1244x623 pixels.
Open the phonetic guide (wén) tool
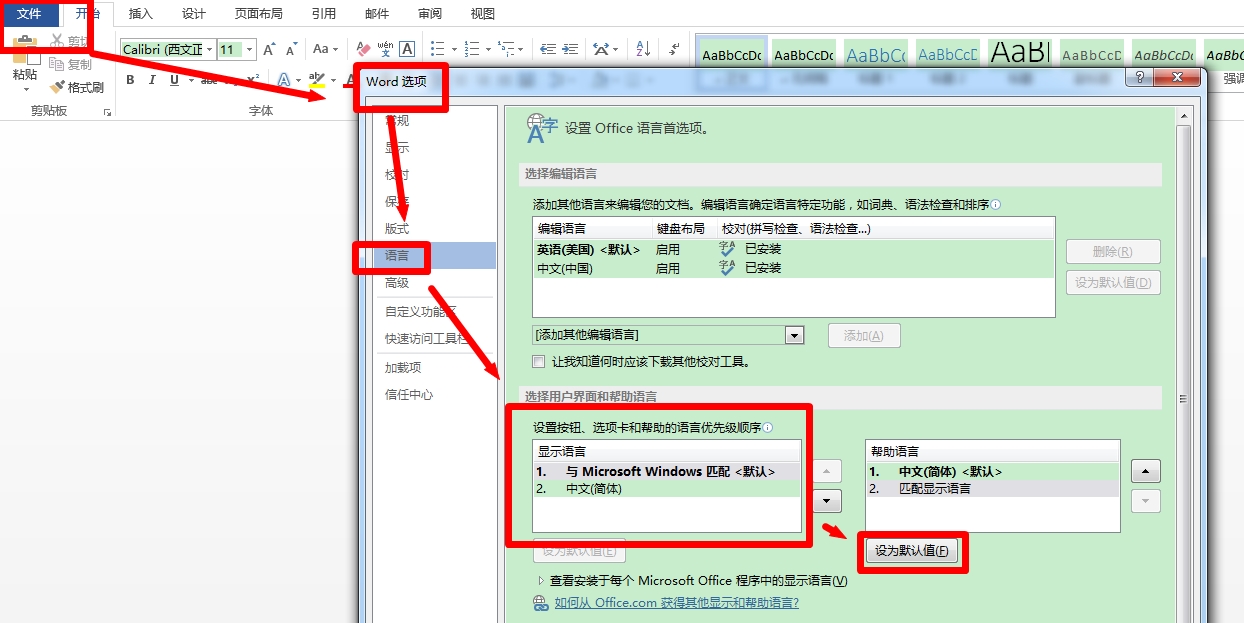(385, 49)
